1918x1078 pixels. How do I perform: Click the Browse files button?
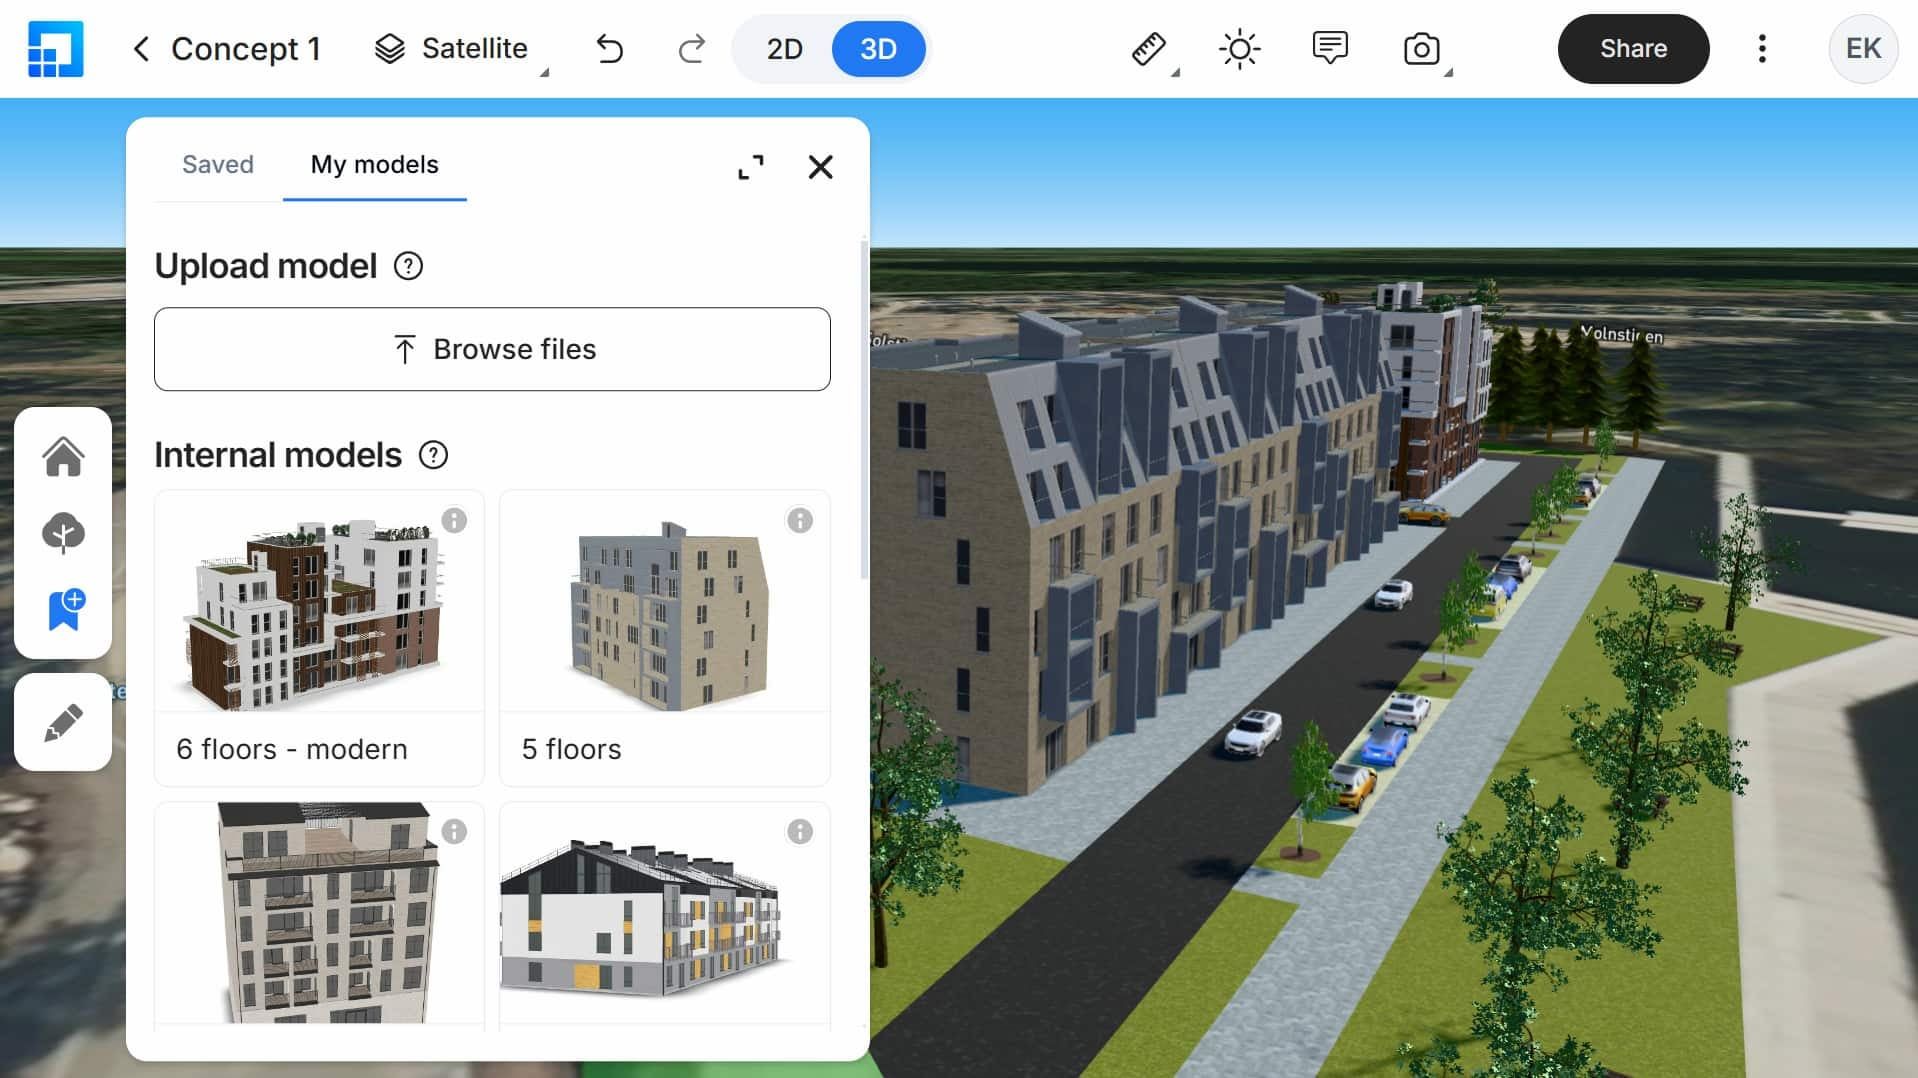tap(492, 349)
